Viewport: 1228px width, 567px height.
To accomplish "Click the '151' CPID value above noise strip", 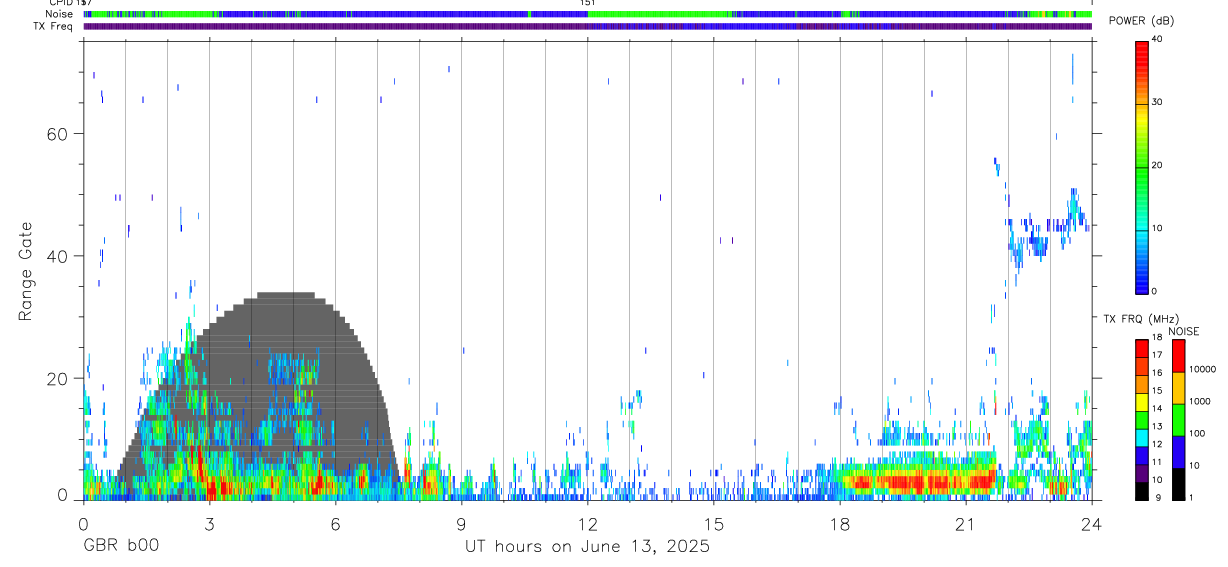I will pos(587,3).
